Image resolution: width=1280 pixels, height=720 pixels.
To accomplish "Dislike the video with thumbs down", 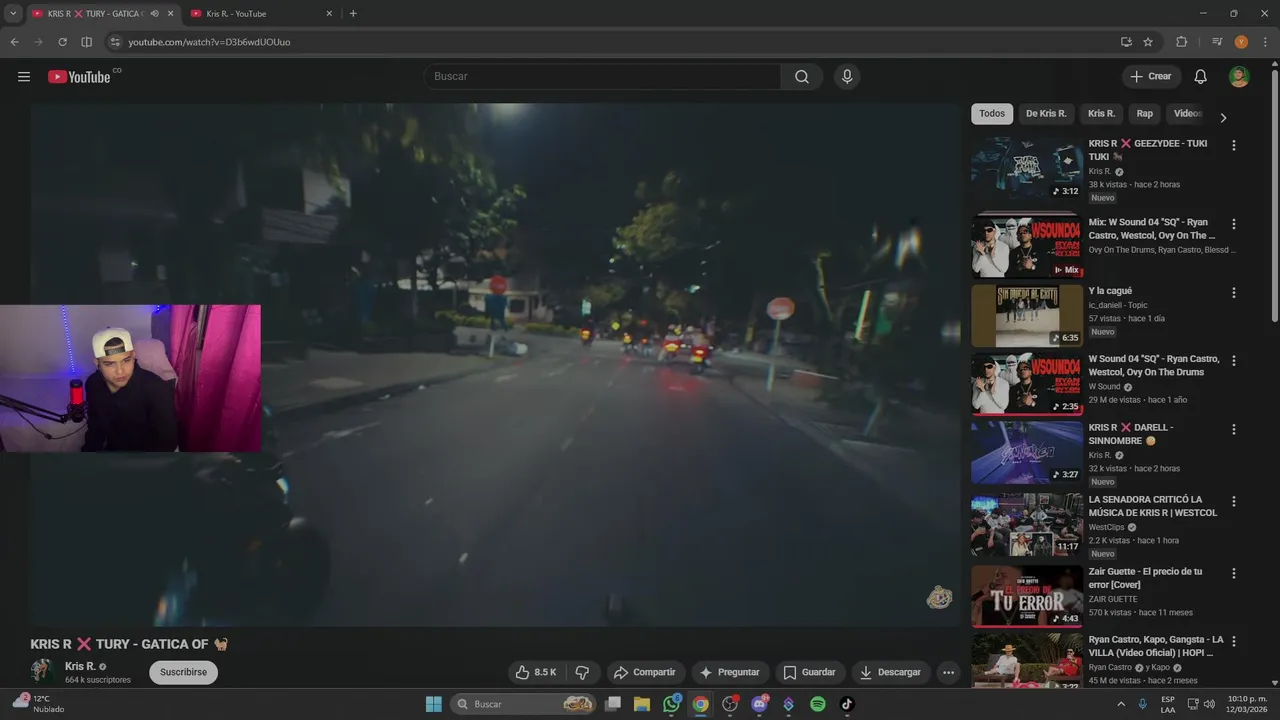I will click(582, 672).
